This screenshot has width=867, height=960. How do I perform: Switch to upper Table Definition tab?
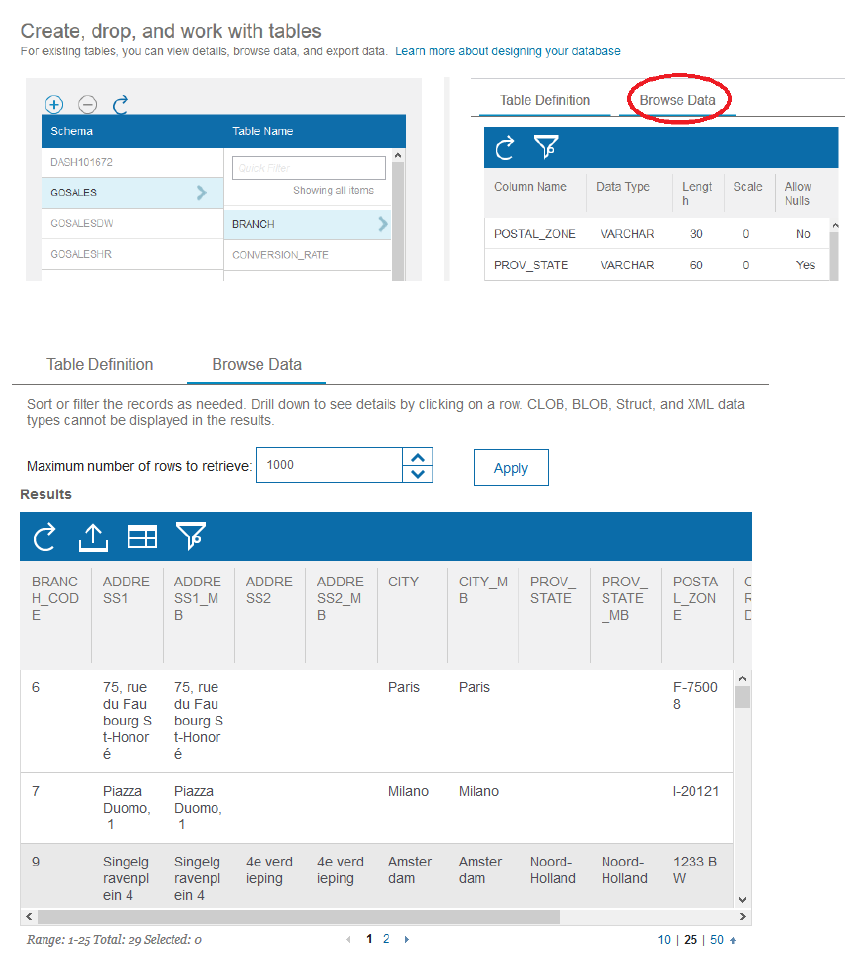tap(545, 100)
